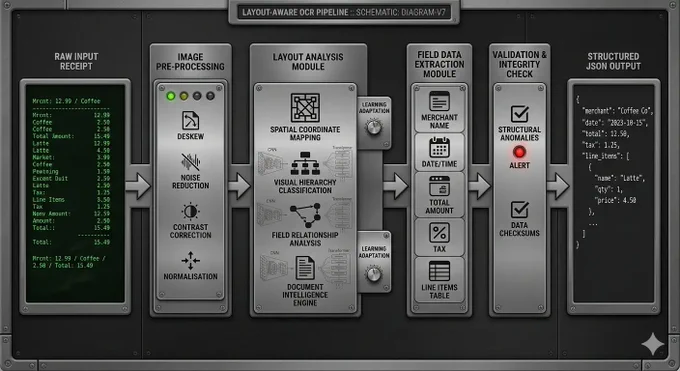Click the Field Data Extraction Module header
Screen dimensions: 680x371
pos(439,64)
